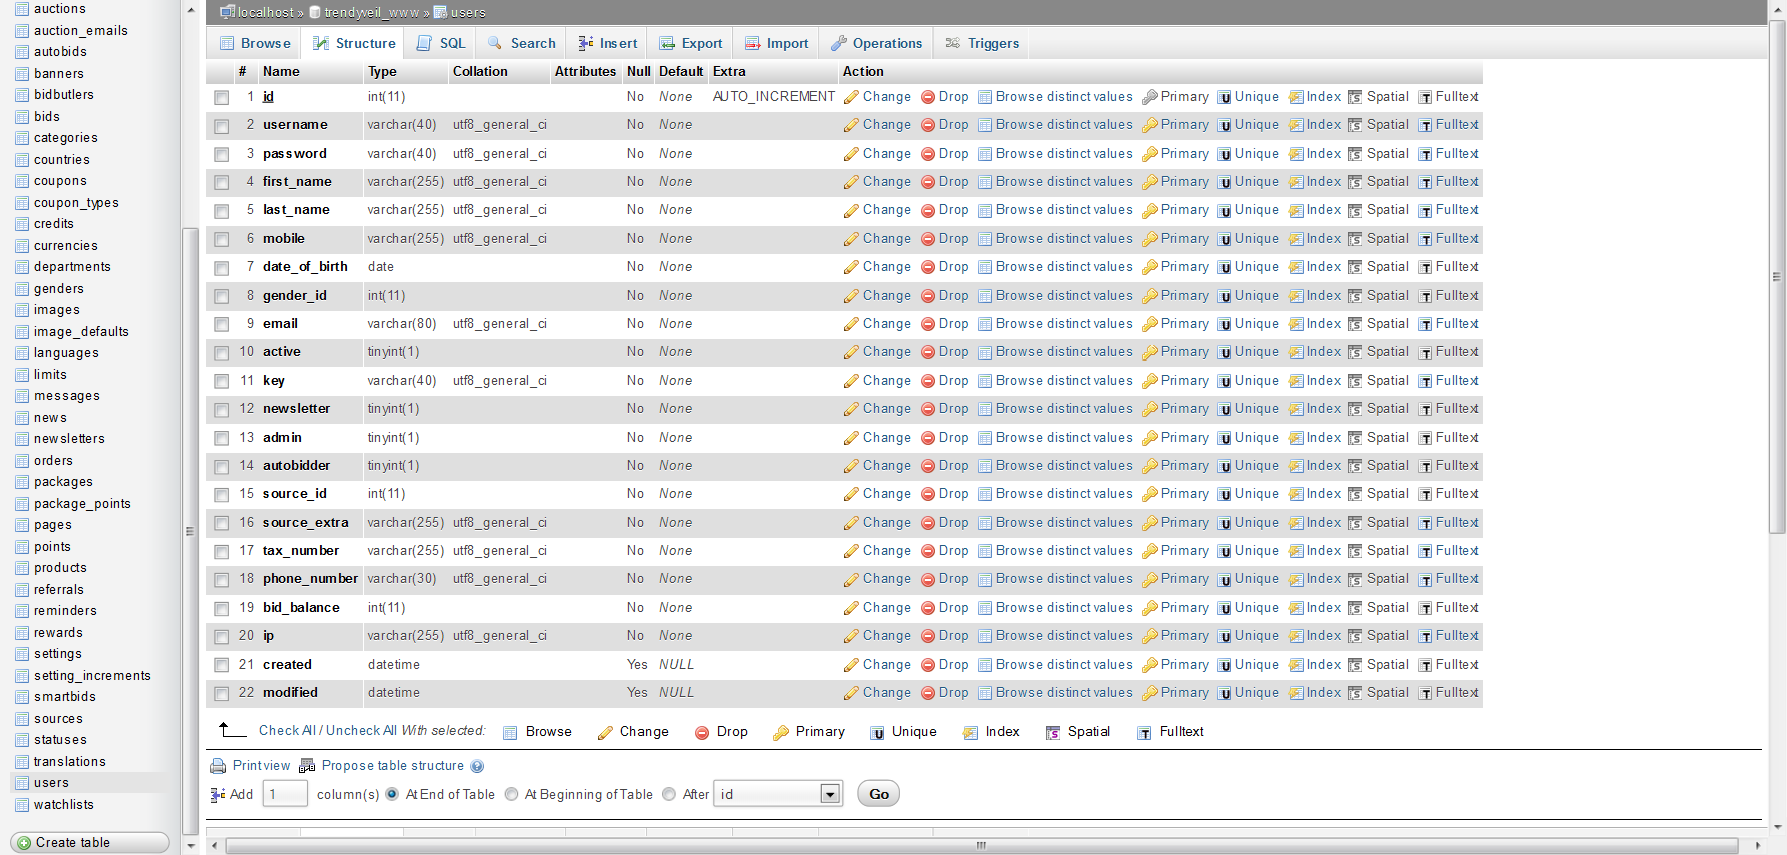1787x855 pixels.
Task: Click the pencil Change icon in the created row
Action: pos(851,666)
